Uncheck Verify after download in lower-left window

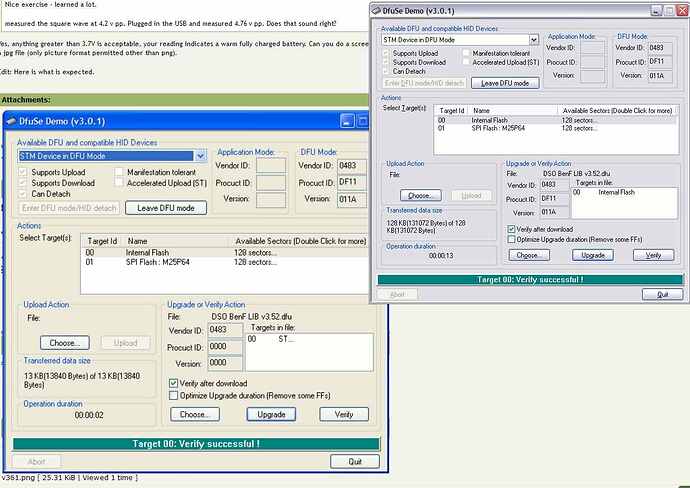pyautogui.click(x=173, y=383)
